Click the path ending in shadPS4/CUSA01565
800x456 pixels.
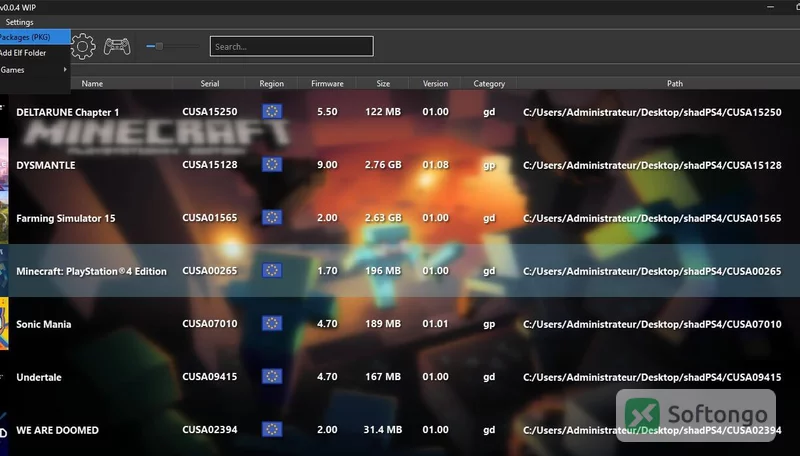pyautogui.click(x=652, y=218)
